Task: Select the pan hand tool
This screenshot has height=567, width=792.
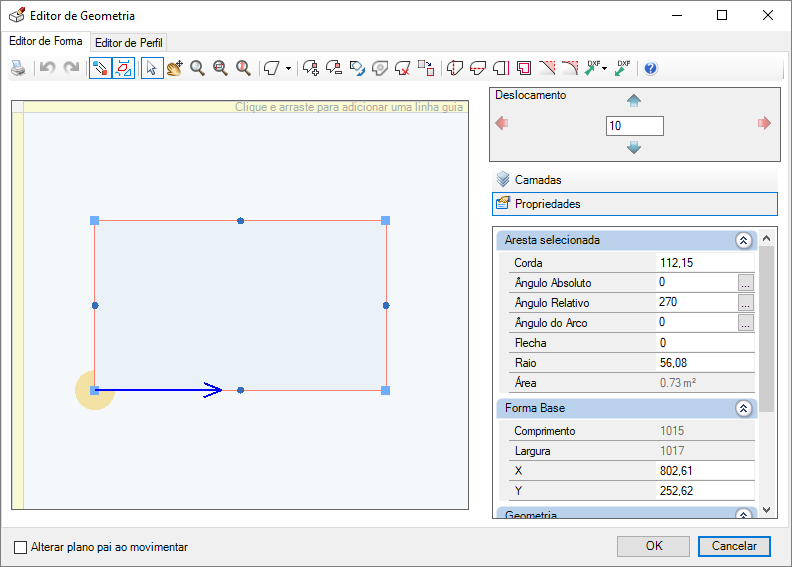Action: [175, 68]
